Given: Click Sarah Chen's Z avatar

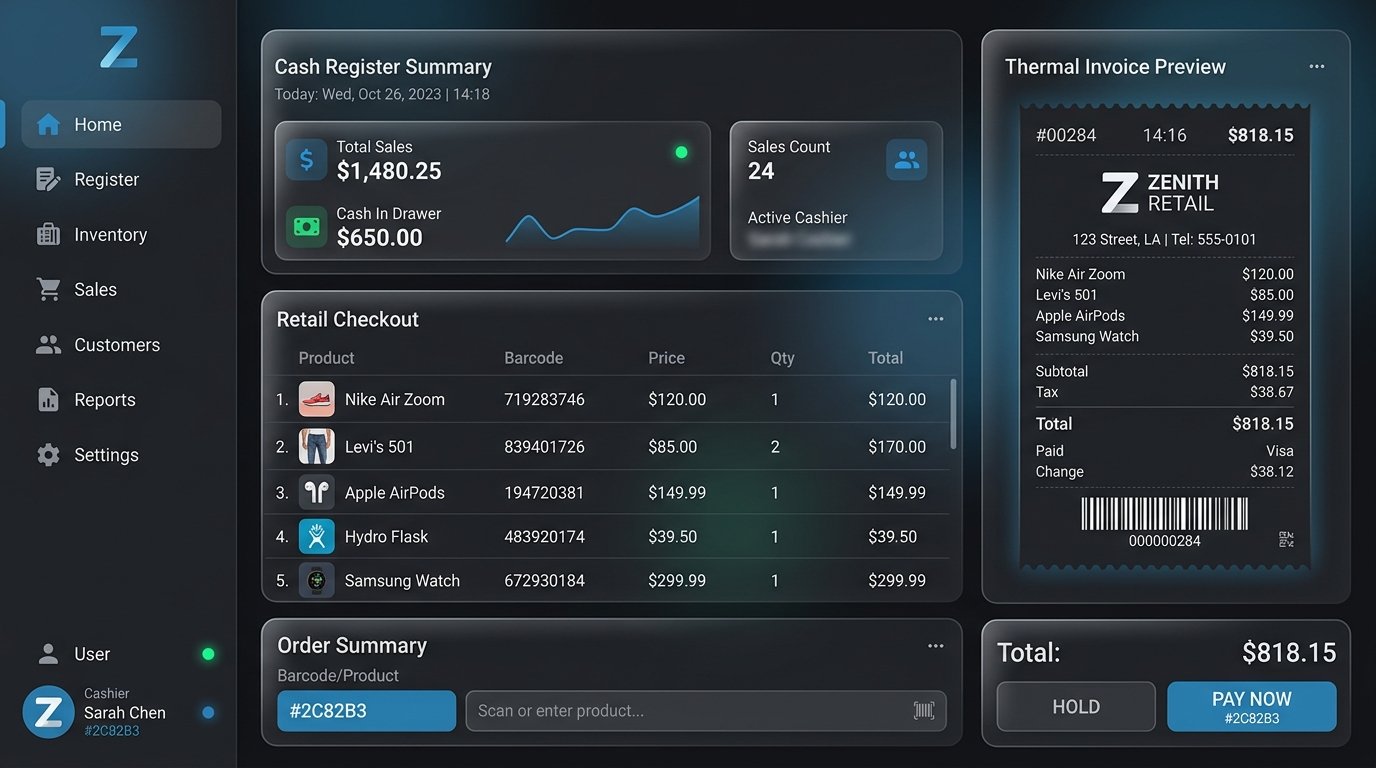Looking at the screenshot, I should (48, 712).
